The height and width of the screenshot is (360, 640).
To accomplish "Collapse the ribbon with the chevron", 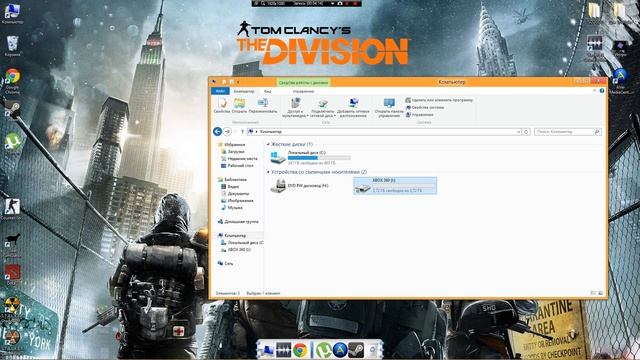I will 594,91.
